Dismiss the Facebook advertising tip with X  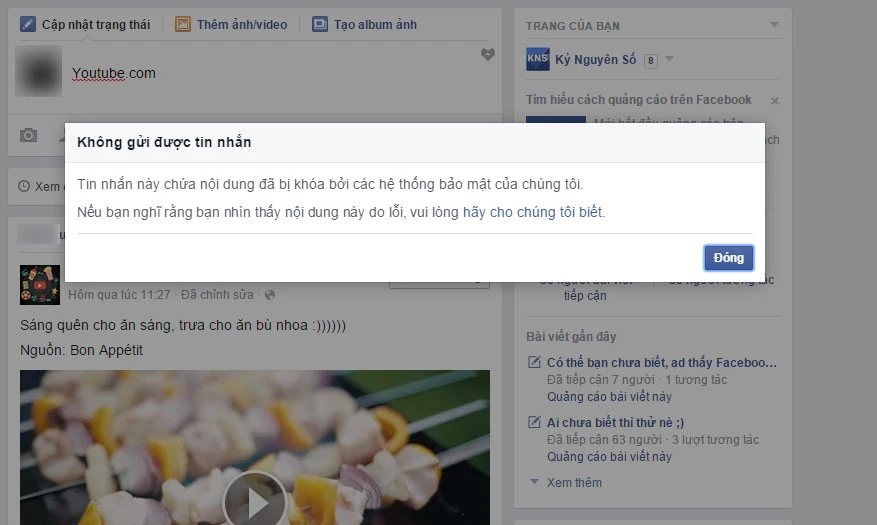click(775, 101)
